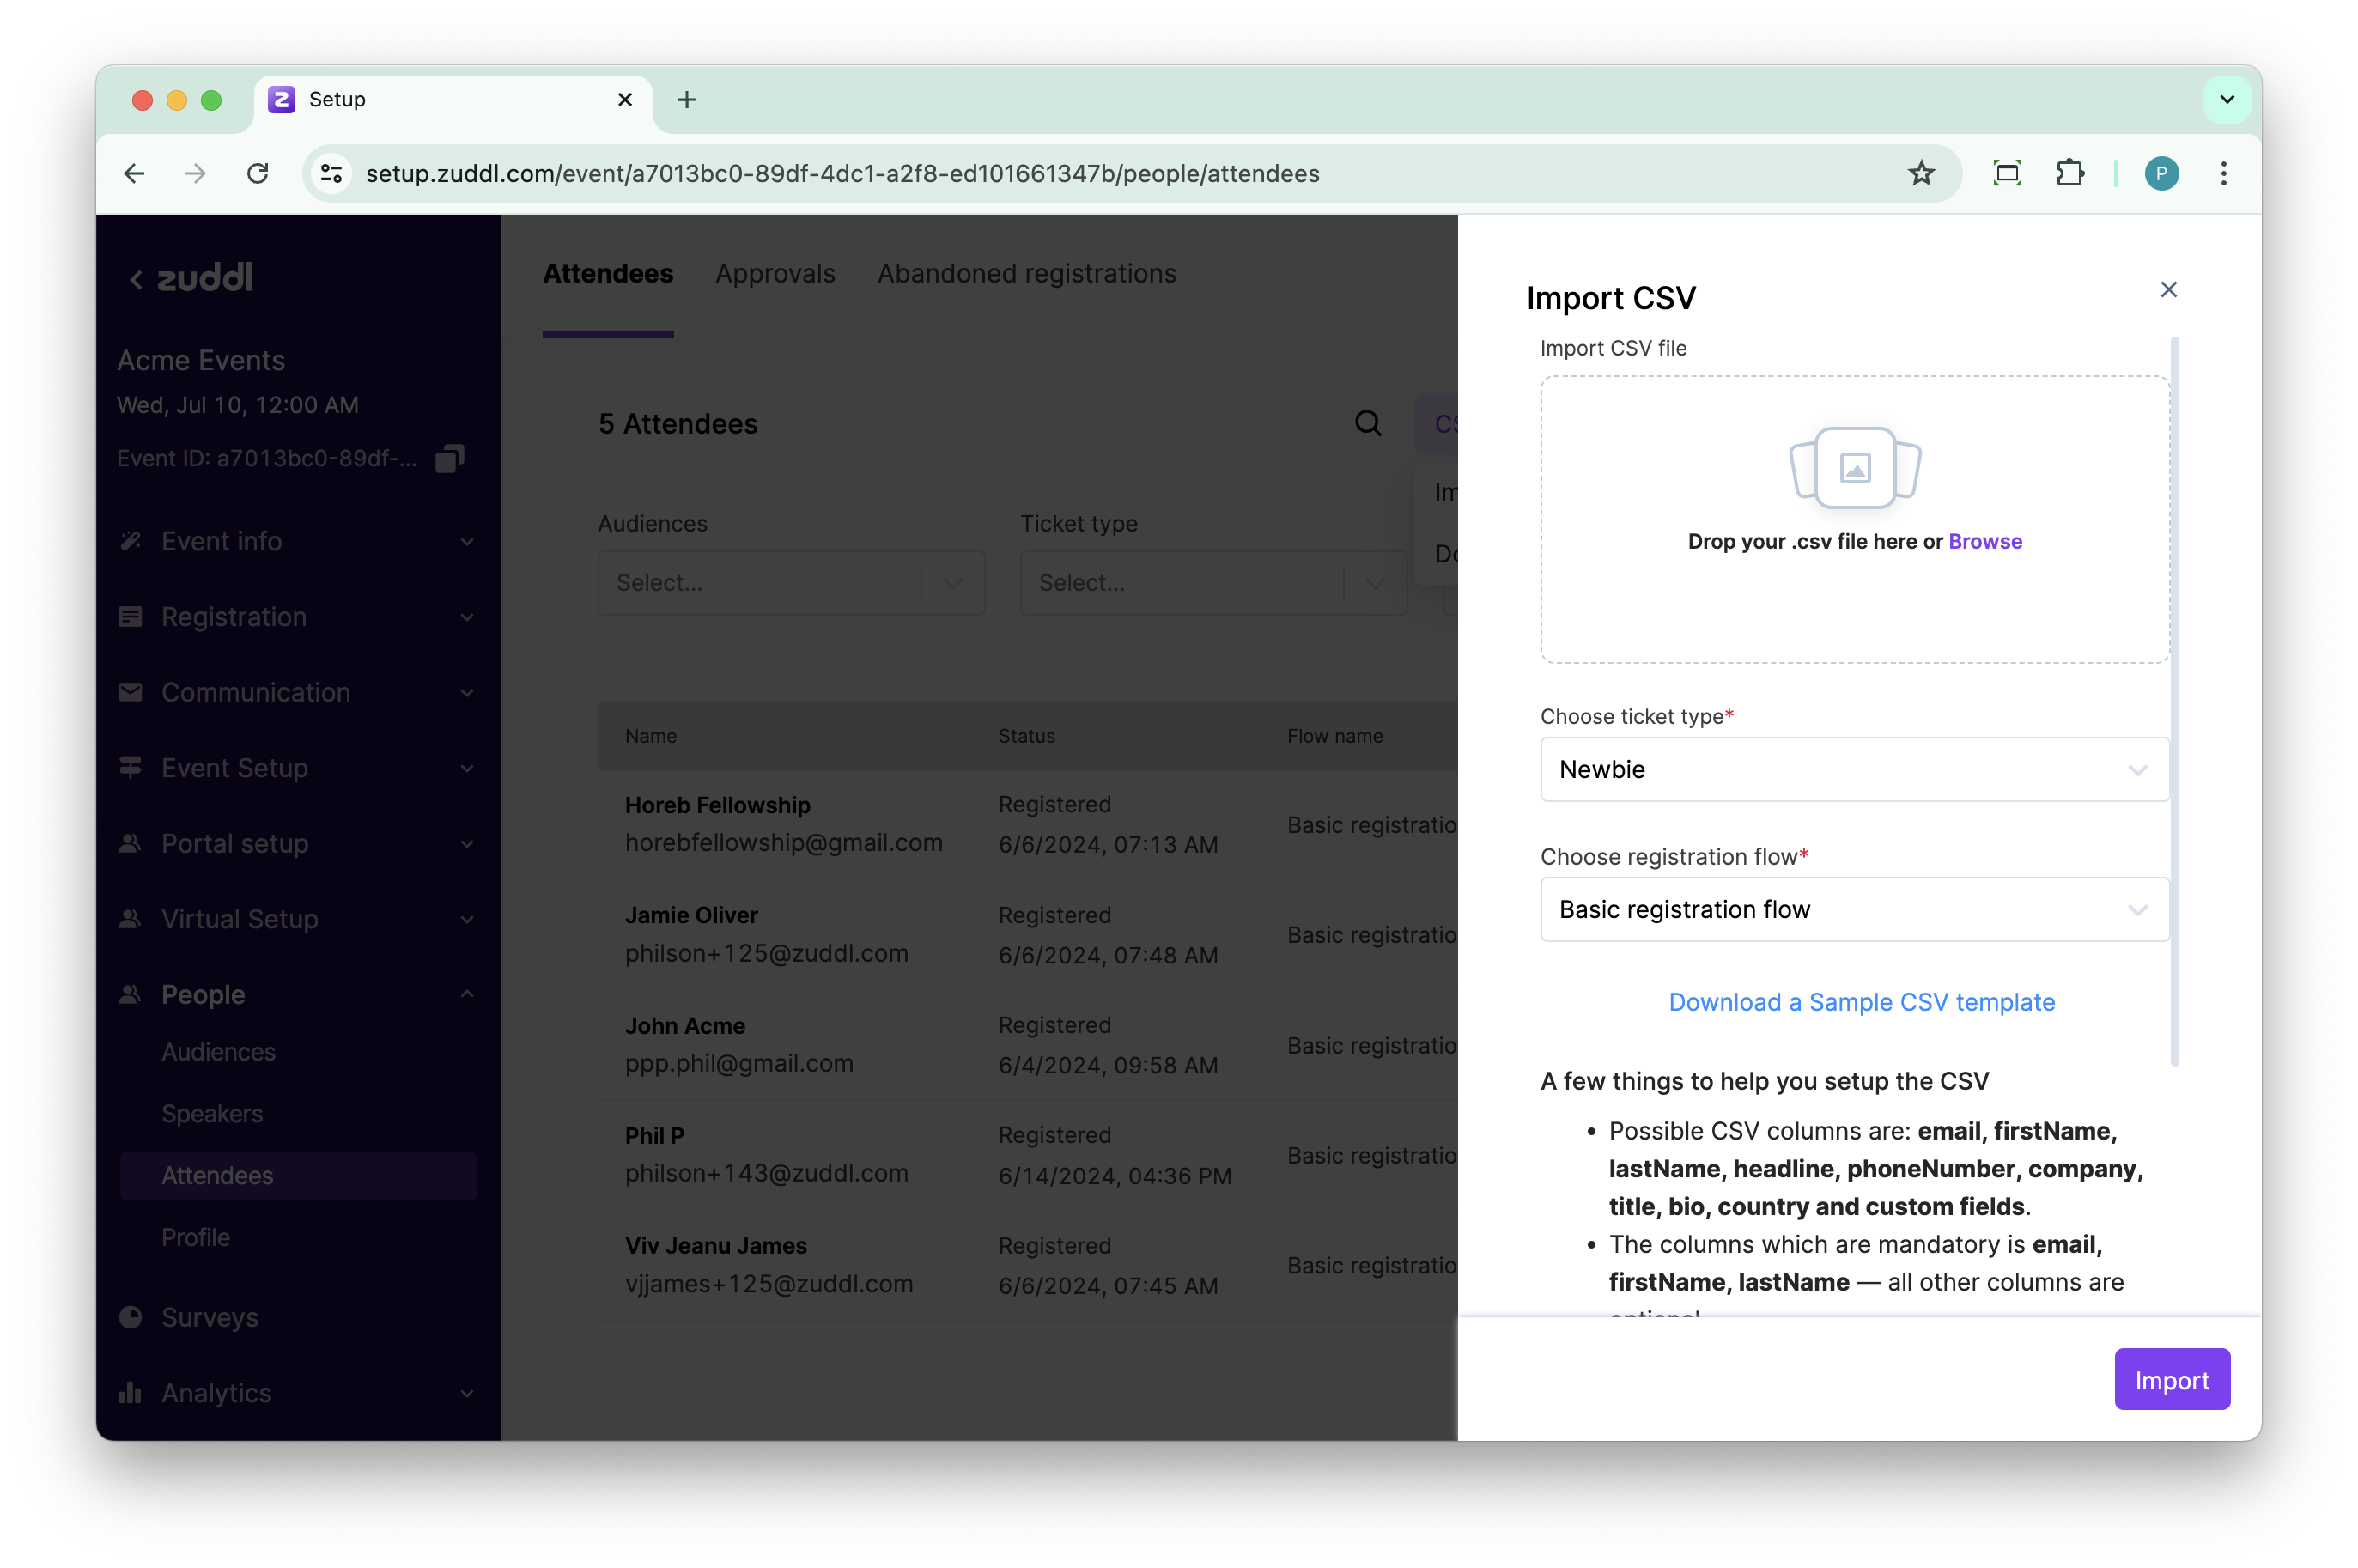Go back via zuddl logo arrow
Screen dimensions: 2358x1568
tap(137, 279)
